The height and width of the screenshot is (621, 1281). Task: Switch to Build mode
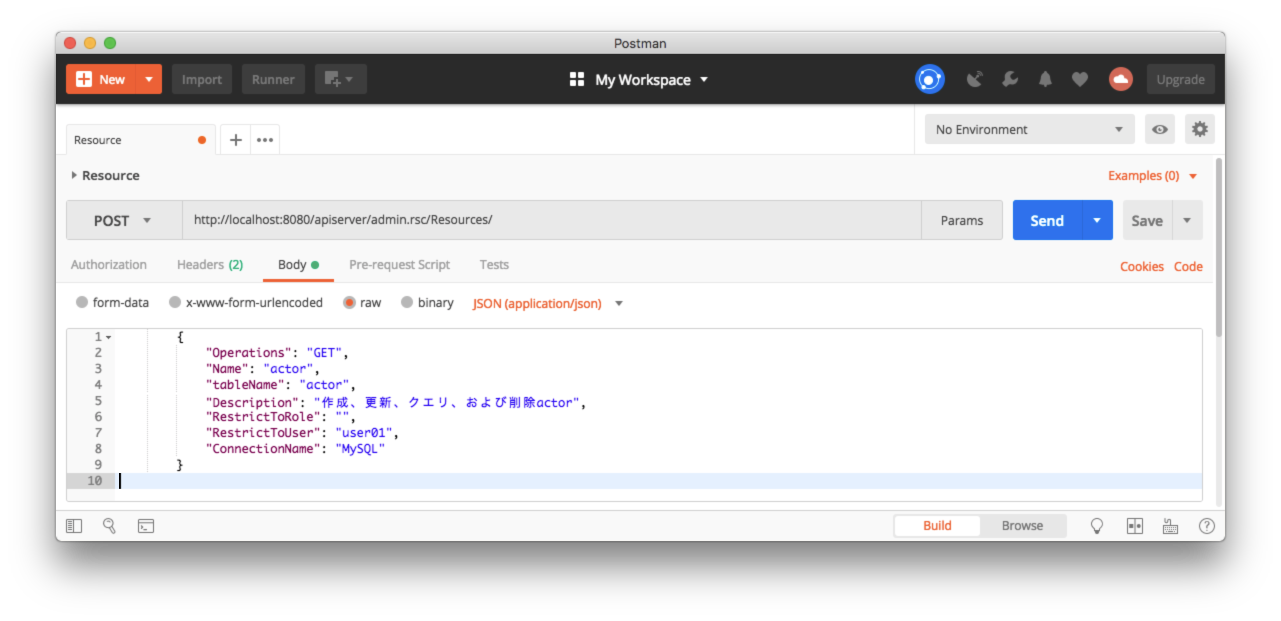click(x=937, y=525)
